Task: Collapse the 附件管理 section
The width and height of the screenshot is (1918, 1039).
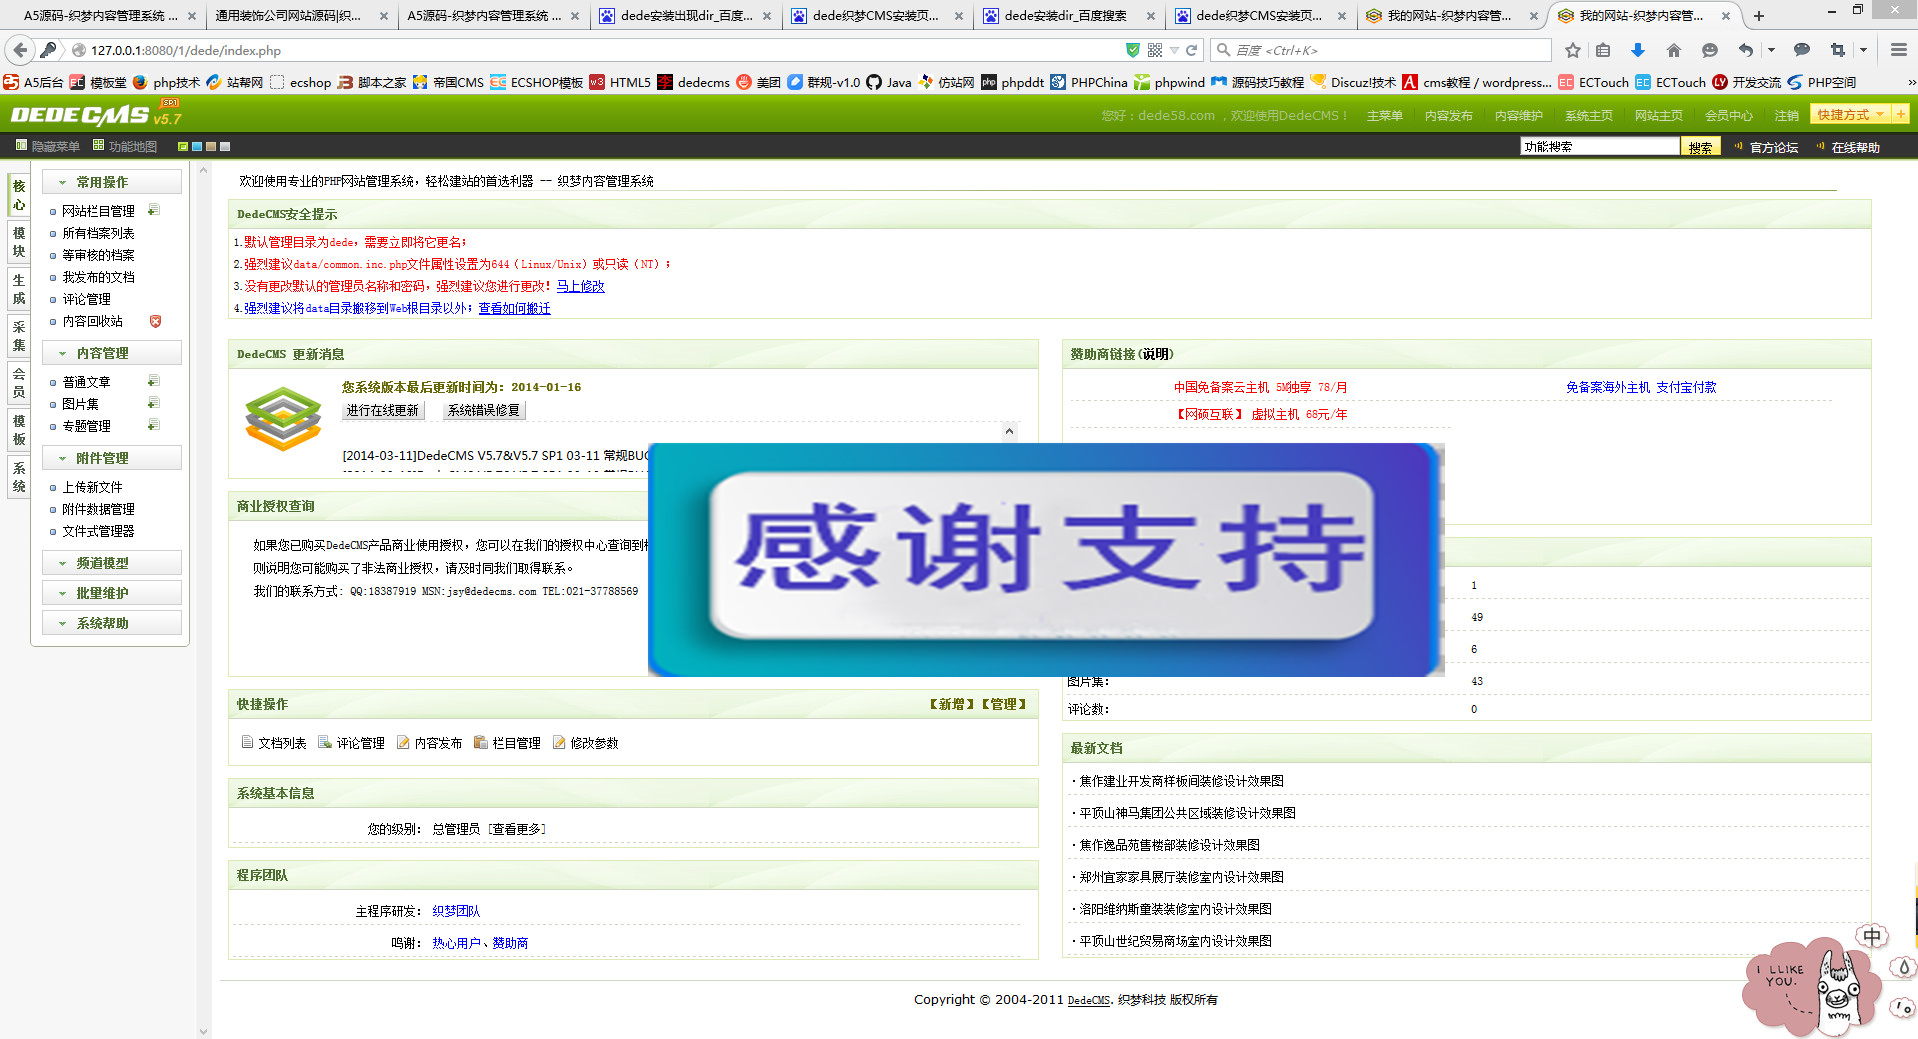Action: [x=112, y=458]
